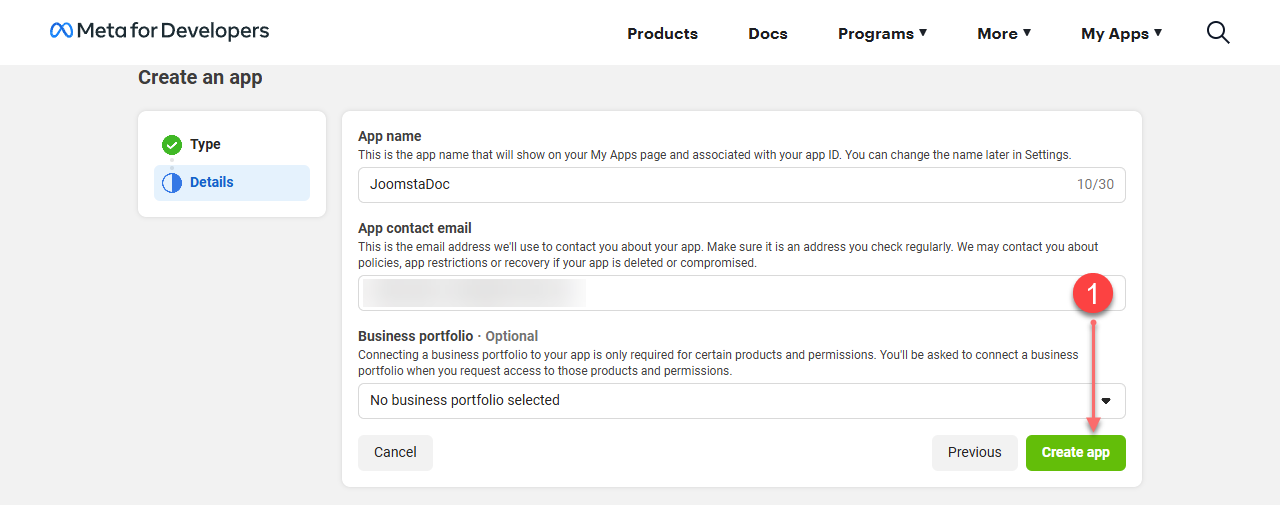This screenshot has width=1280, height=505.
Task: Open the Business portfolio dropdown arrow
Action: 1106,401
